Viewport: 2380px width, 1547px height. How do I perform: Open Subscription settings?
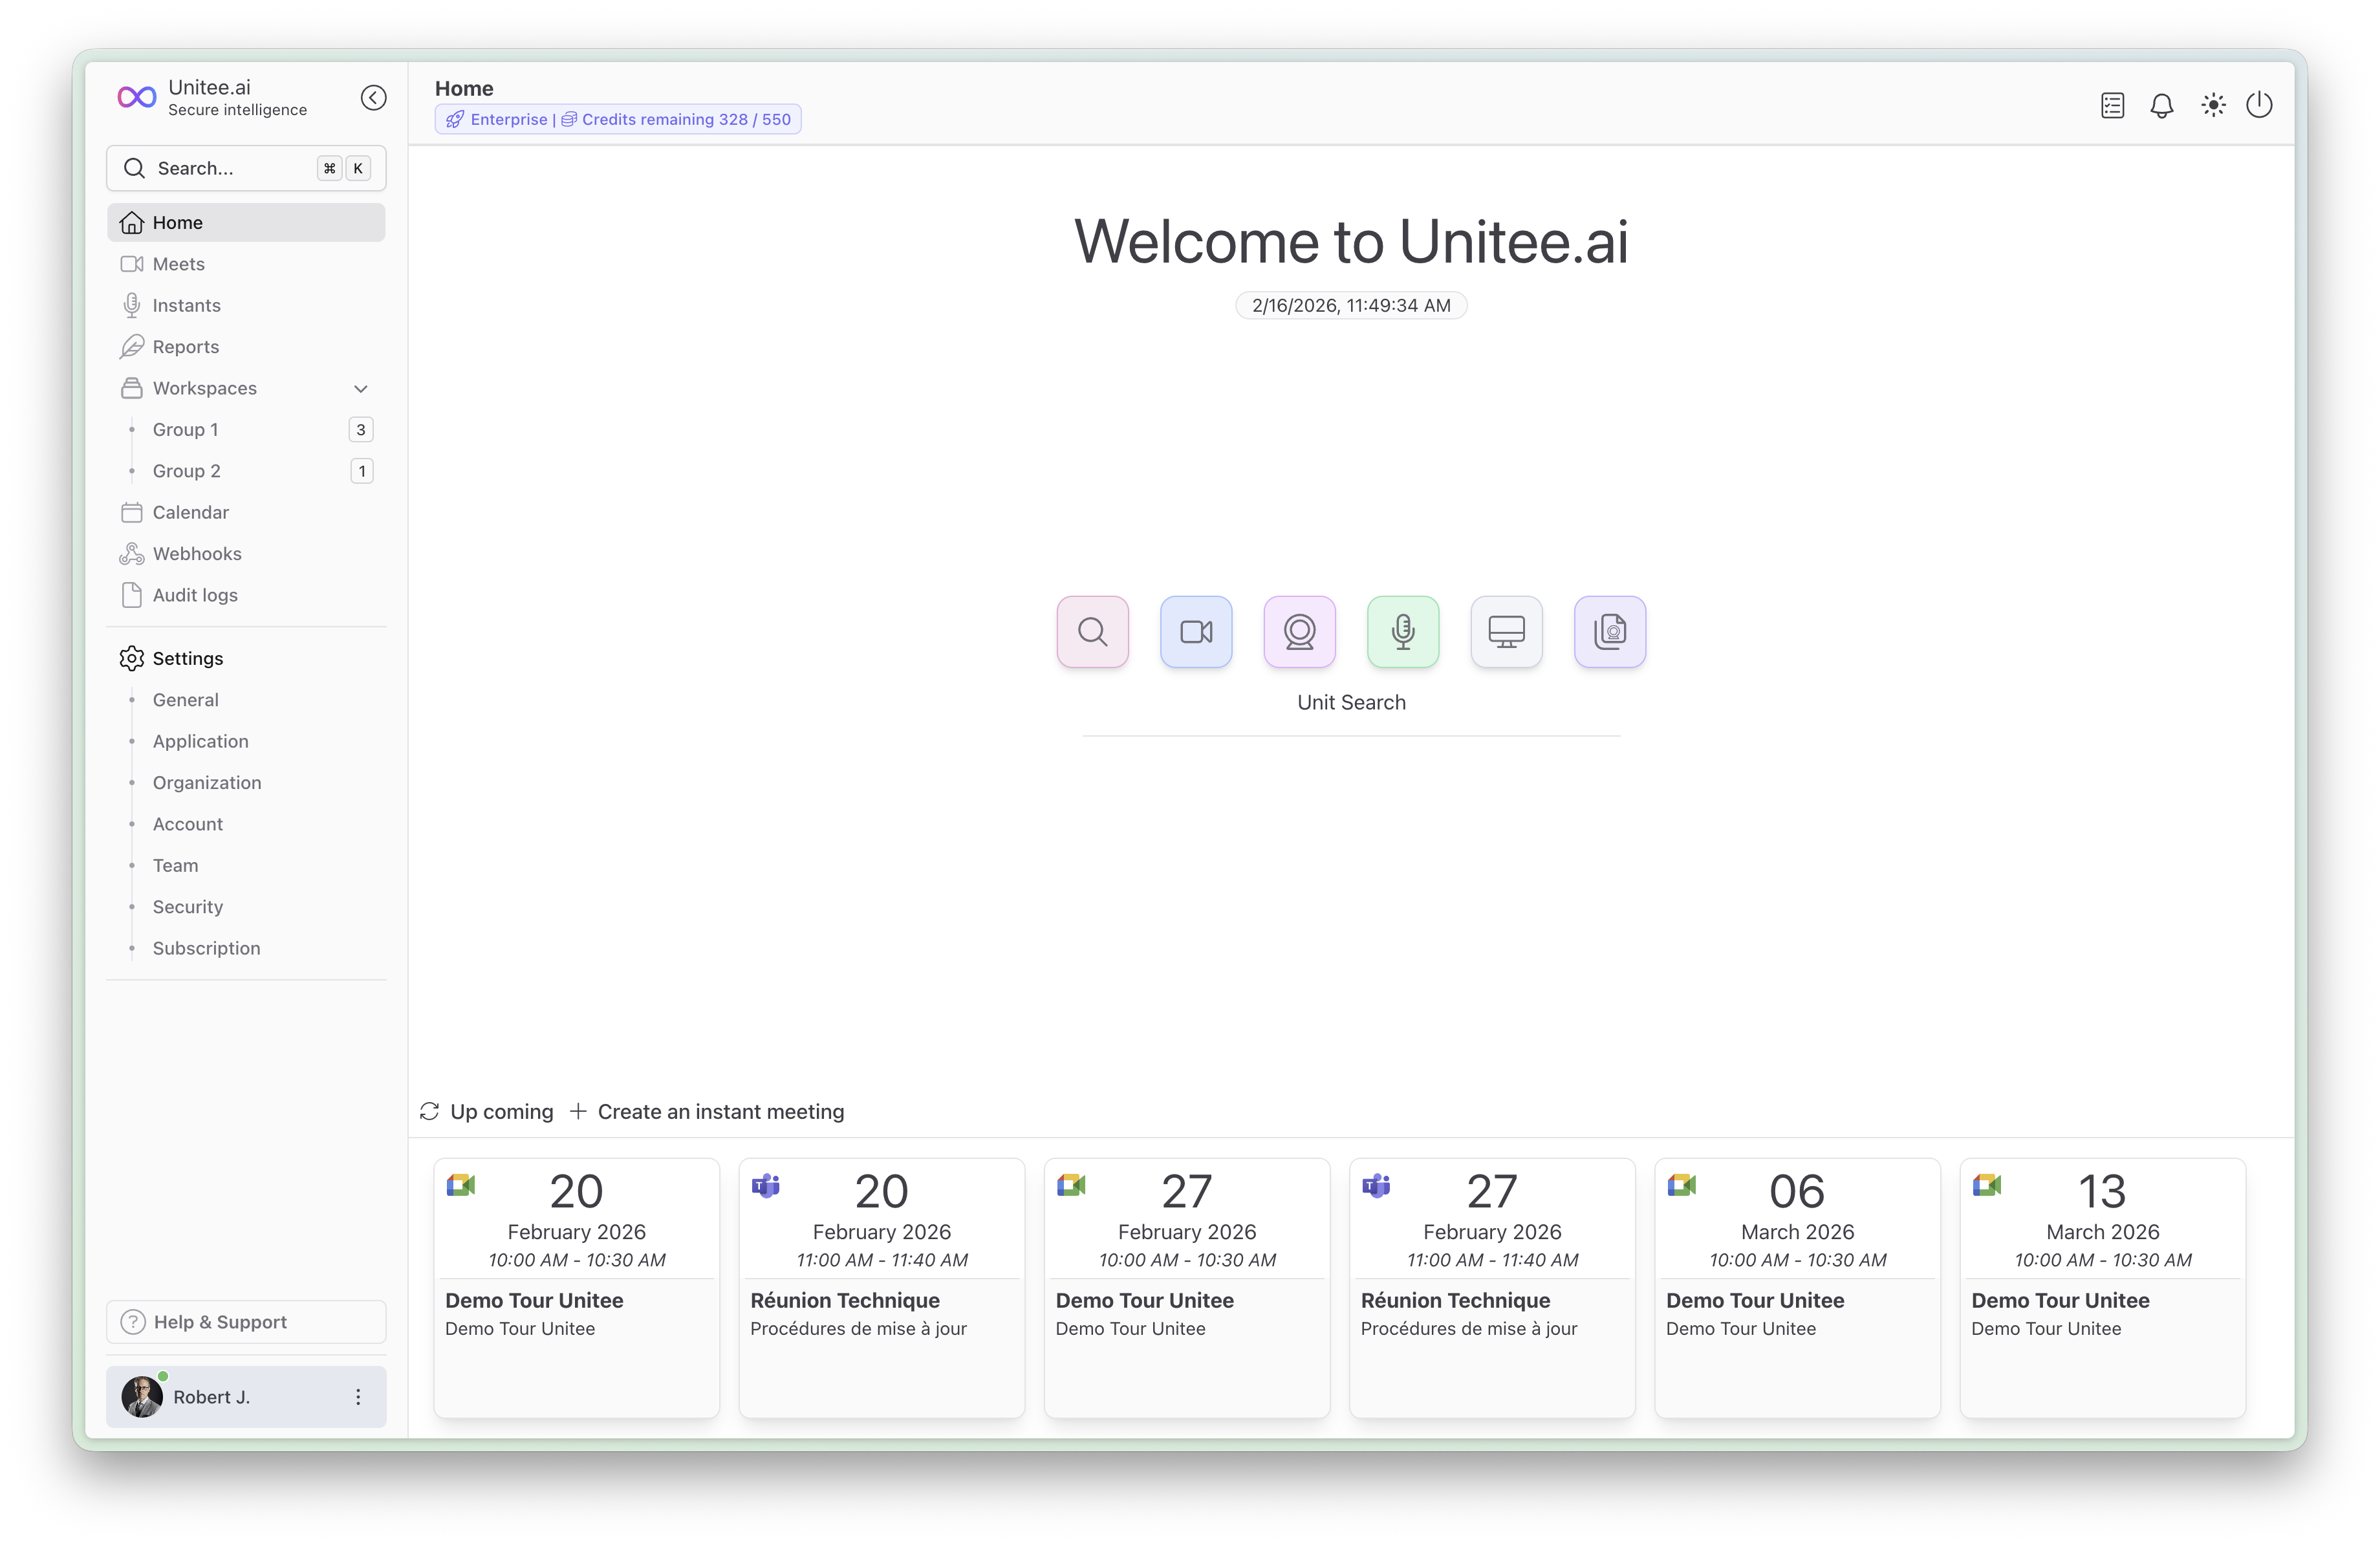coord(246,949)
